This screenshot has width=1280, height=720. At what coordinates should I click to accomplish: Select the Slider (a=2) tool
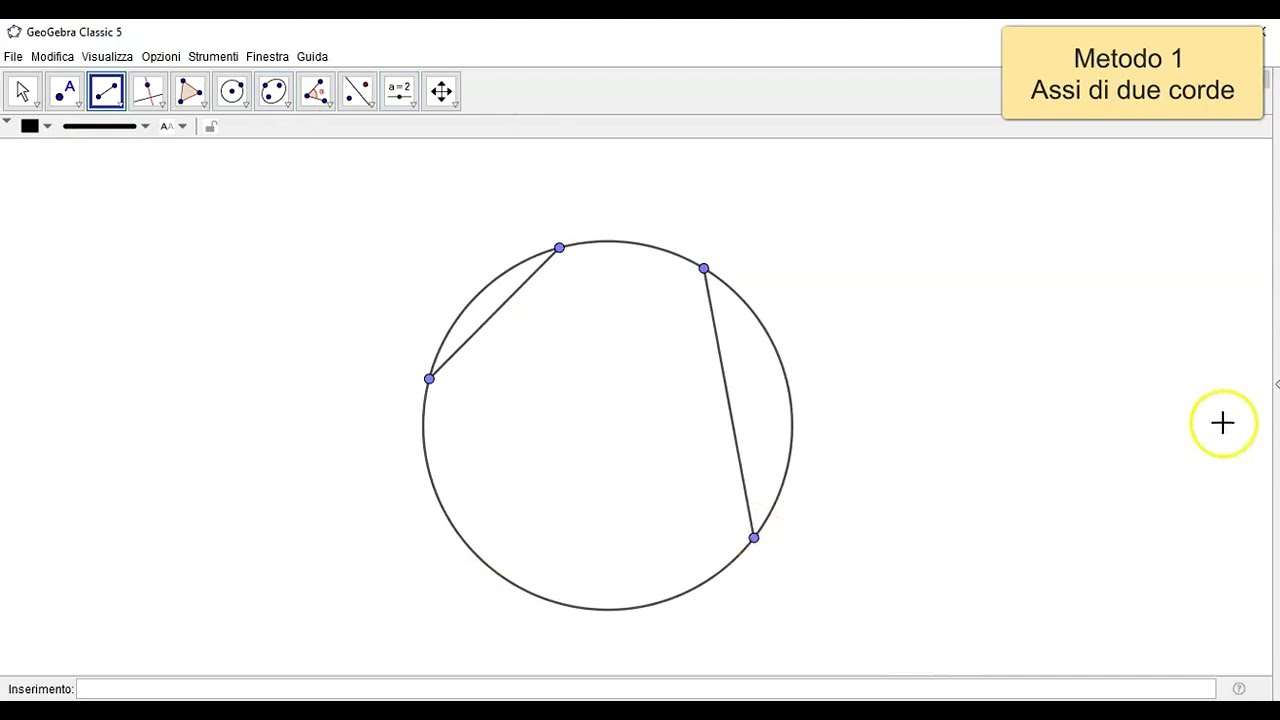point(399,91)
